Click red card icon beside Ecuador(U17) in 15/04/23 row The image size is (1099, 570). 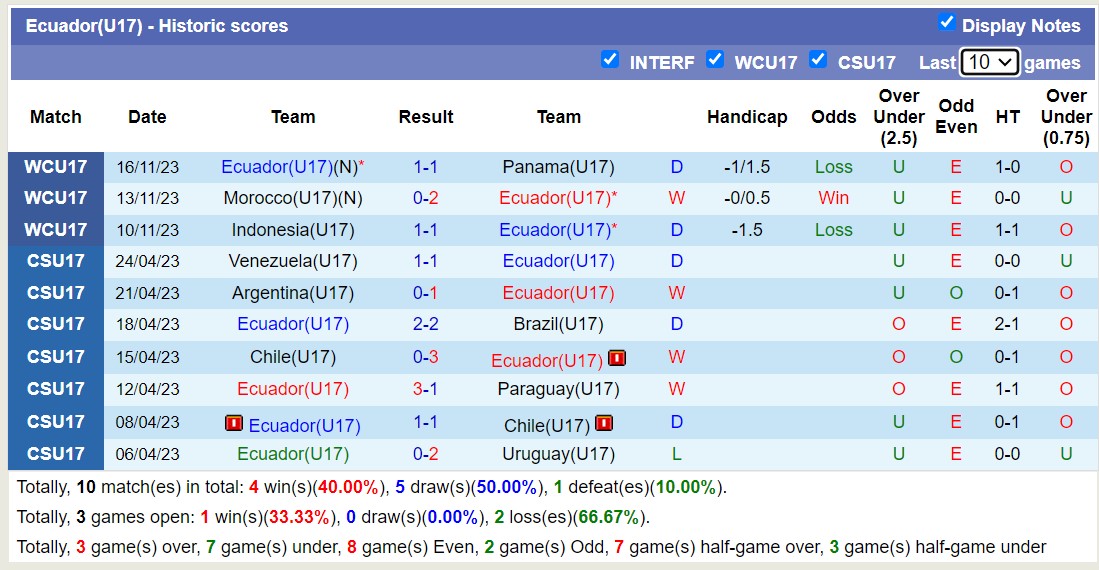[x=617, y=358]
